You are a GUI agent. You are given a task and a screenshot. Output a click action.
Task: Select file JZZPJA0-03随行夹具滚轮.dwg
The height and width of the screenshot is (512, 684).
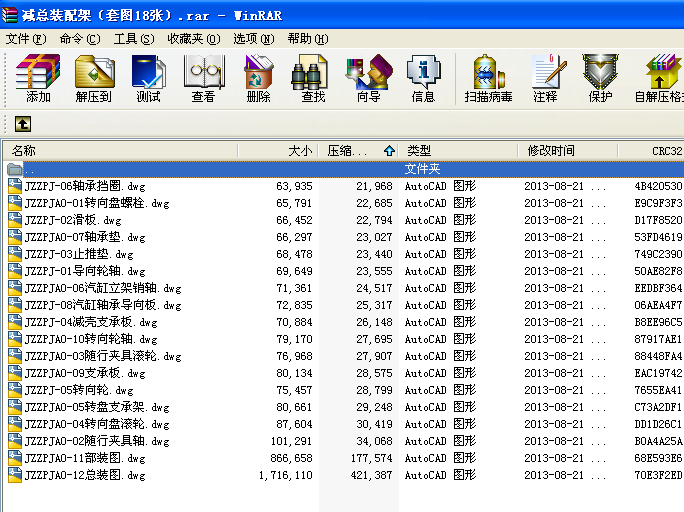coord(103,356)
